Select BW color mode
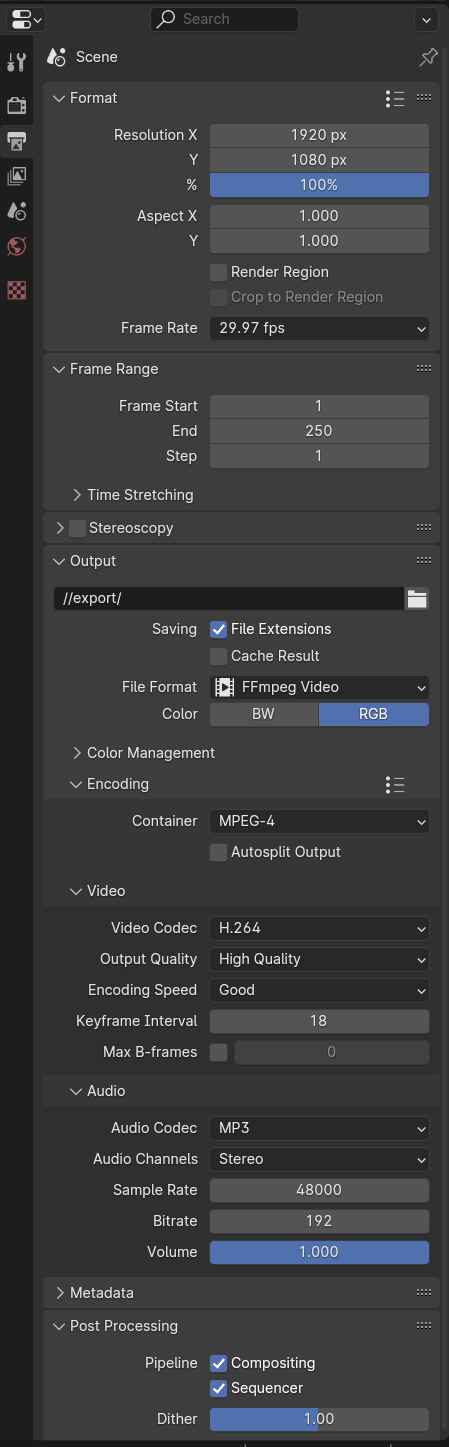The image size is (449, 1447). 264,714
